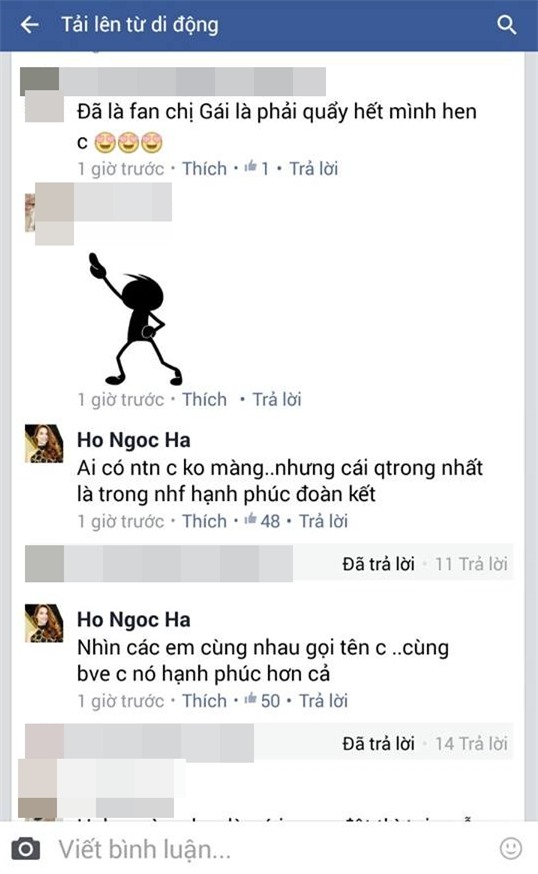The image size is (538, 874).
Task: Tap thumbs-up count 1 on first comment
Action: click(257, 168)
